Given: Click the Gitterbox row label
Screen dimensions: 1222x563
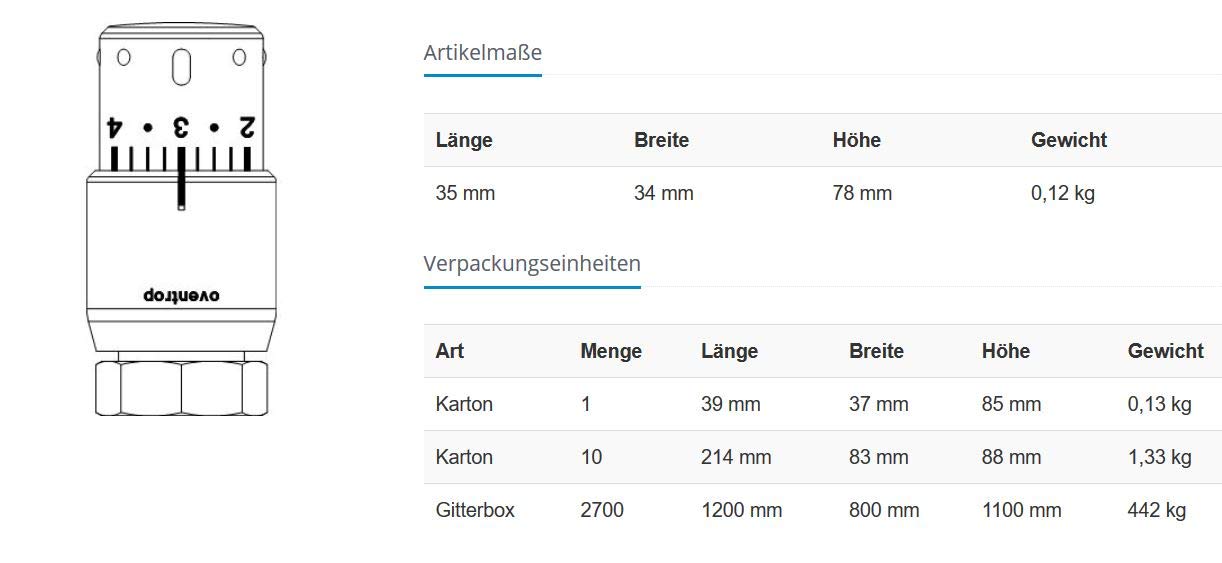Looking at the screenshot, I should click(475, 510).
